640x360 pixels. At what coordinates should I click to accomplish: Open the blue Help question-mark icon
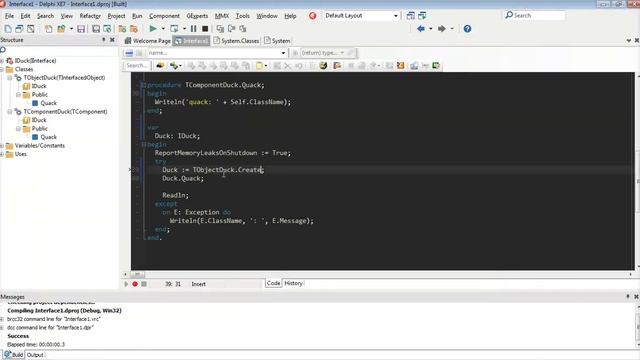pyautogui.click(x=467, y=29)
